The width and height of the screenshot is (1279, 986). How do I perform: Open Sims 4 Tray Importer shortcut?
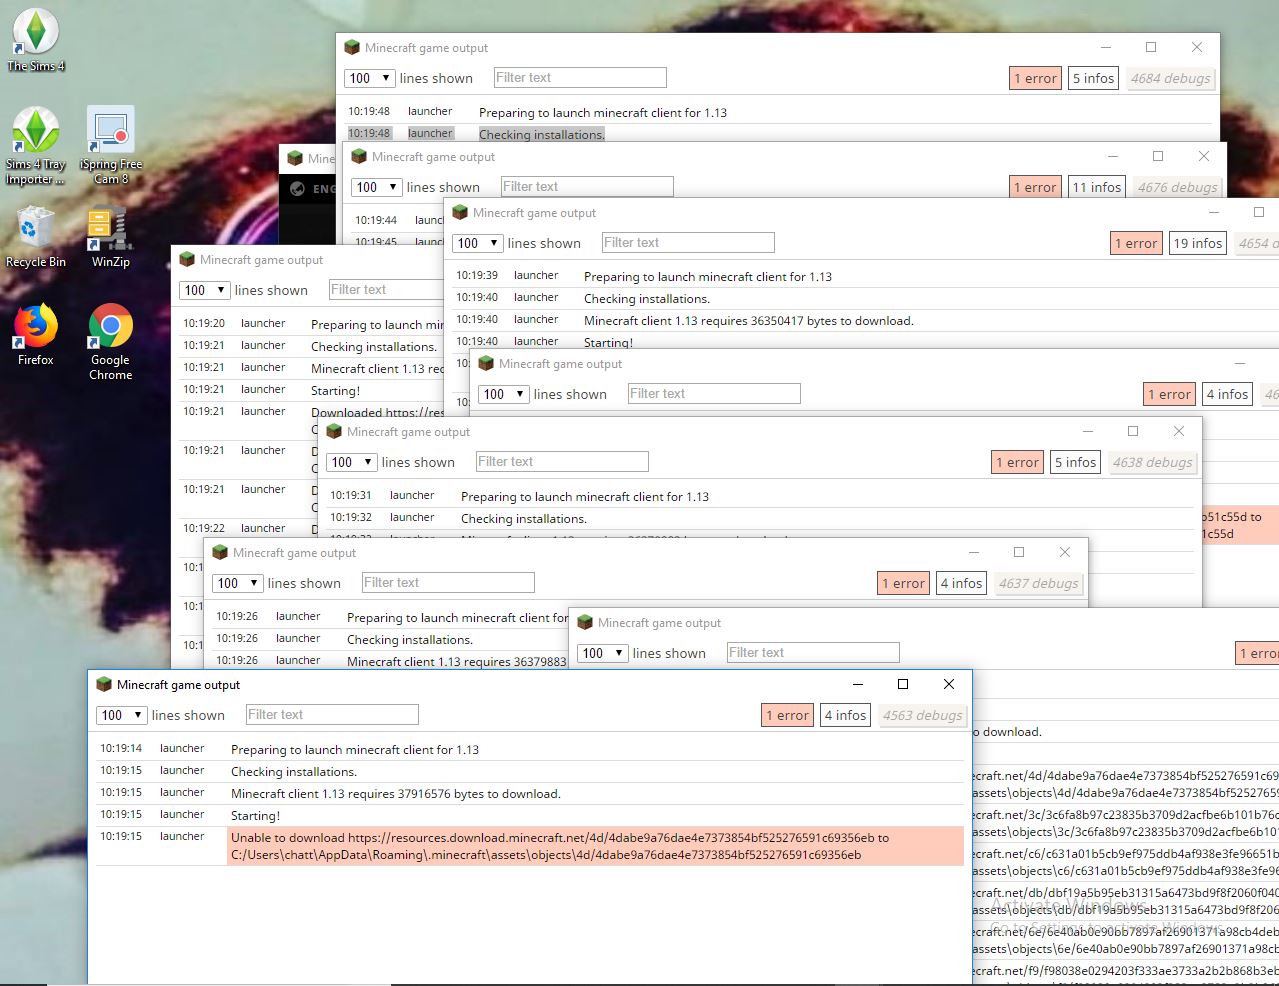pyautogui.click(x=35, y=146)
